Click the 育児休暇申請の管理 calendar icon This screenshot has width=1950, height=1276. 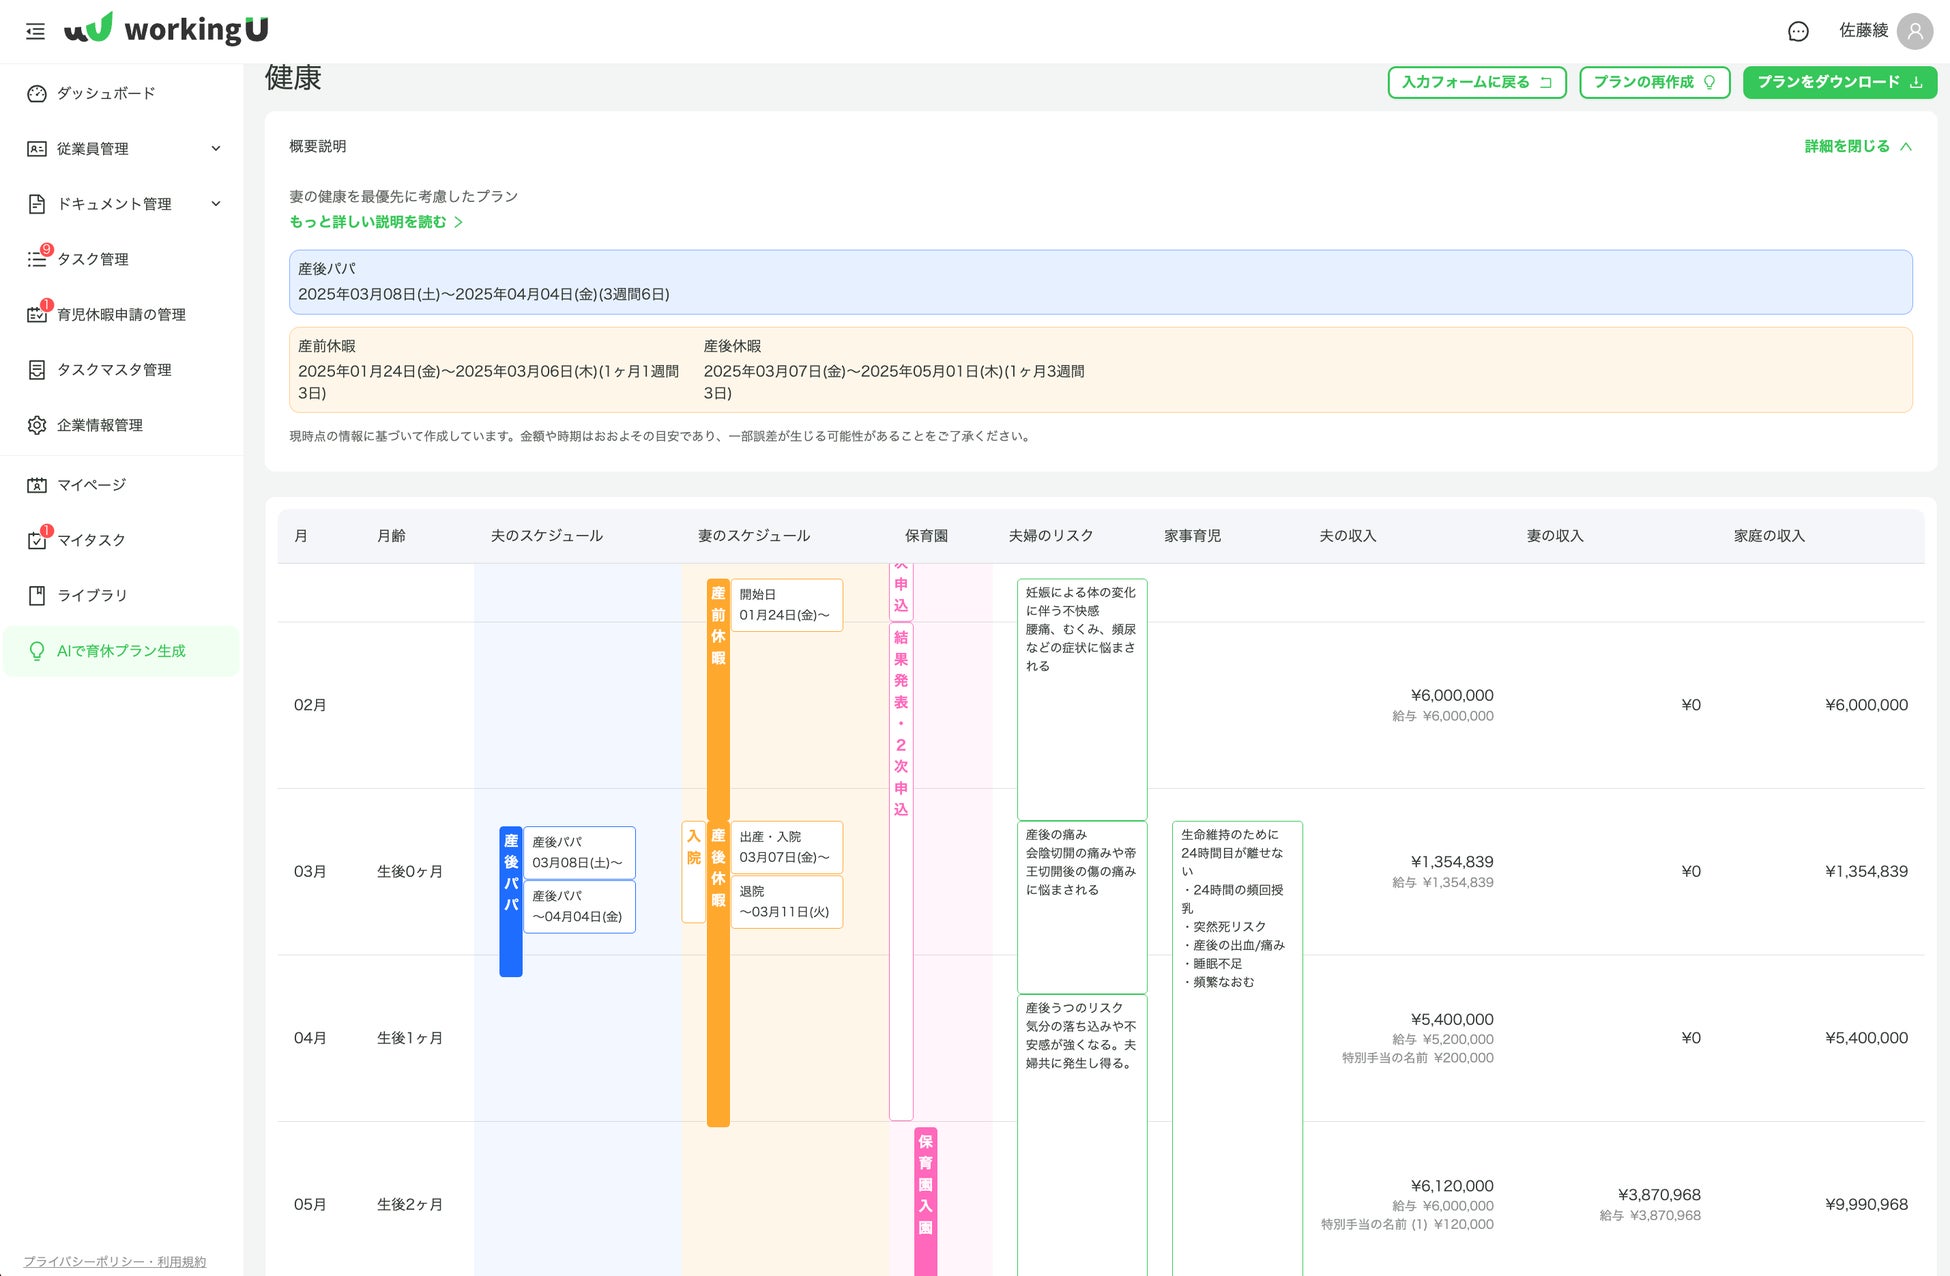tap(37, 314)
